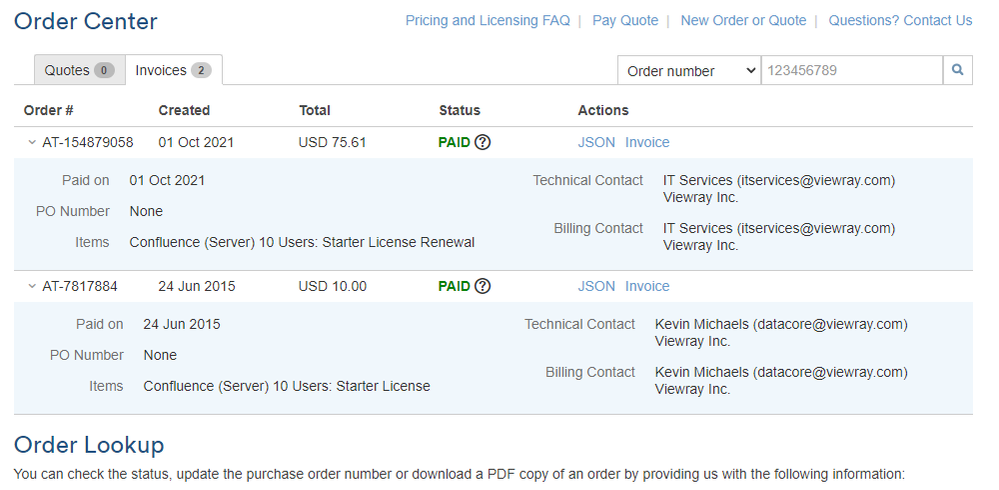999x490 pixels.
Task: Click help icon beside PAID for AT-7817884
Action: pyautogui.click(x=483, y=286)
